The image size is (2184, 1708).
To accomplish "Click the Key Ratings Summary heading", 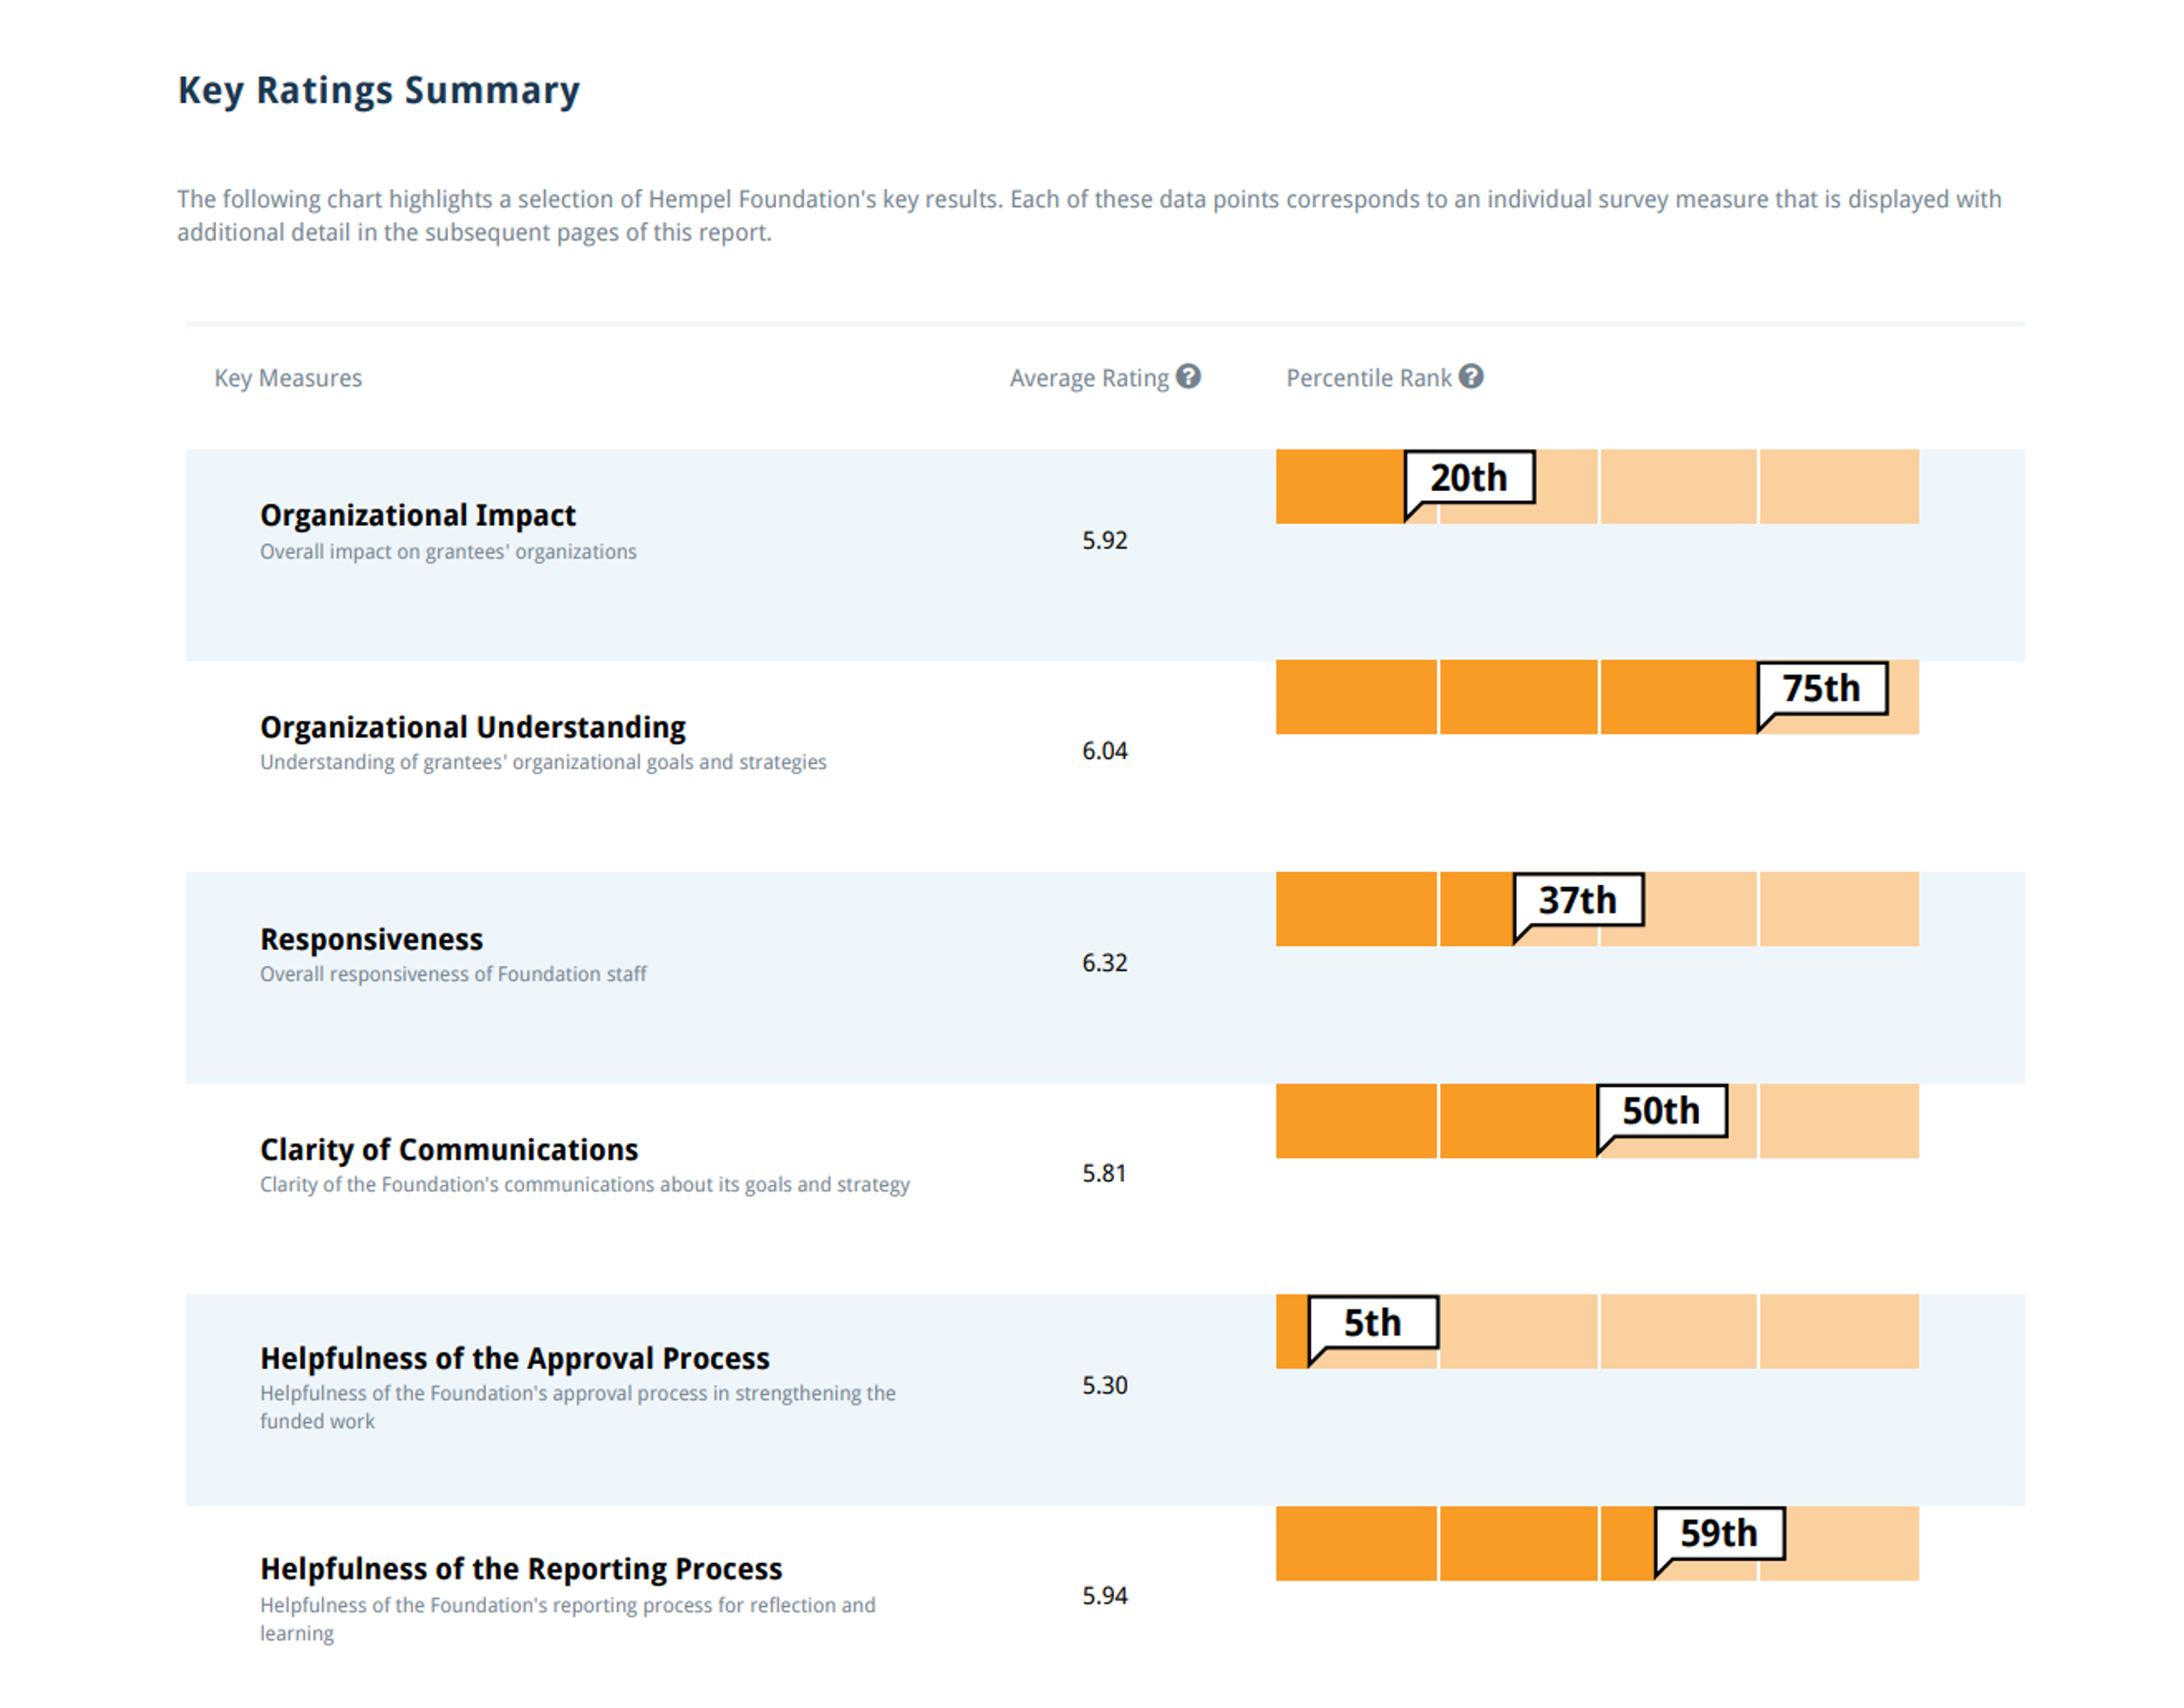I will pos(379,90).
